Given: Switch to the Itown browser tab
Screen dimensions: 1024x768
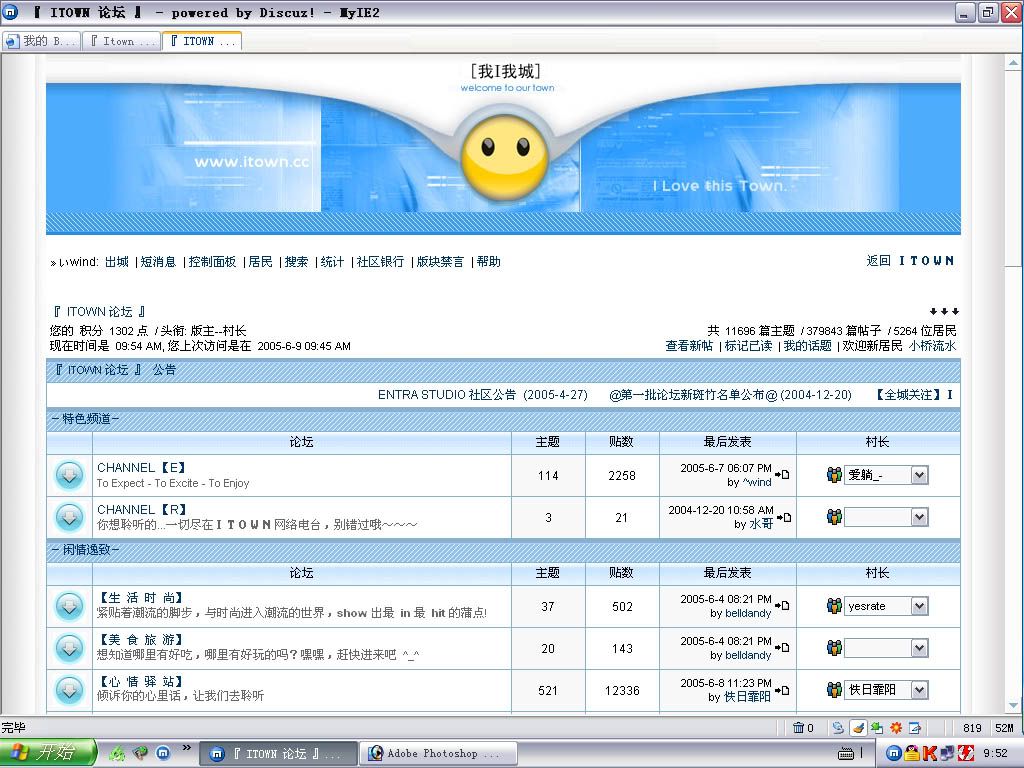Looking at the screenshot, I should (x=122, y=41).
